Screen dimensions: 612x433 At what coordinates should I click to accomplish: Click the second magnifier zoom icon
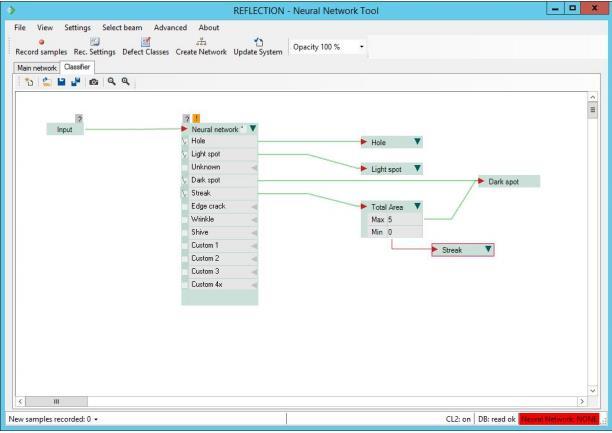[125, 81]
